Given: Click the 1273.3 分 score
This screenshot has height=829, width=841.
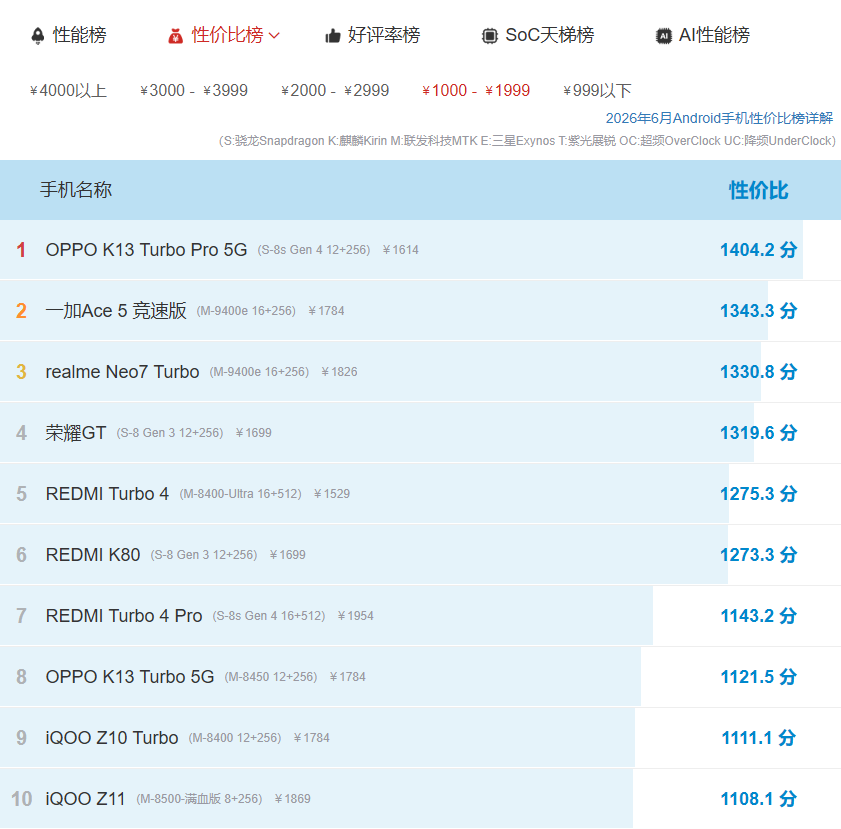Looking at the screenshot, I should pyautogui.click(x=758, y=555).
